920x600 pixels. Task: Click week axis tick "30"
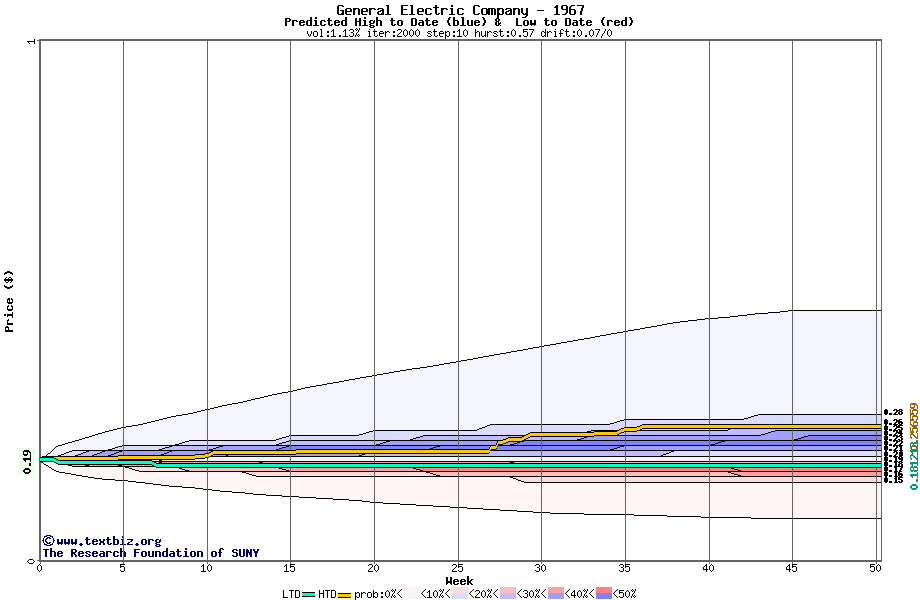[540, 568]
